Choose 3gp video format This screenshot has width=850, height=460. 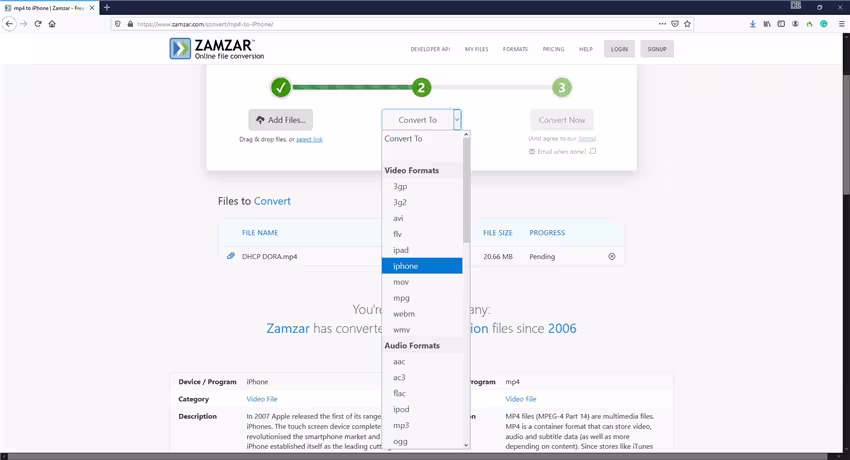point(422,186)
